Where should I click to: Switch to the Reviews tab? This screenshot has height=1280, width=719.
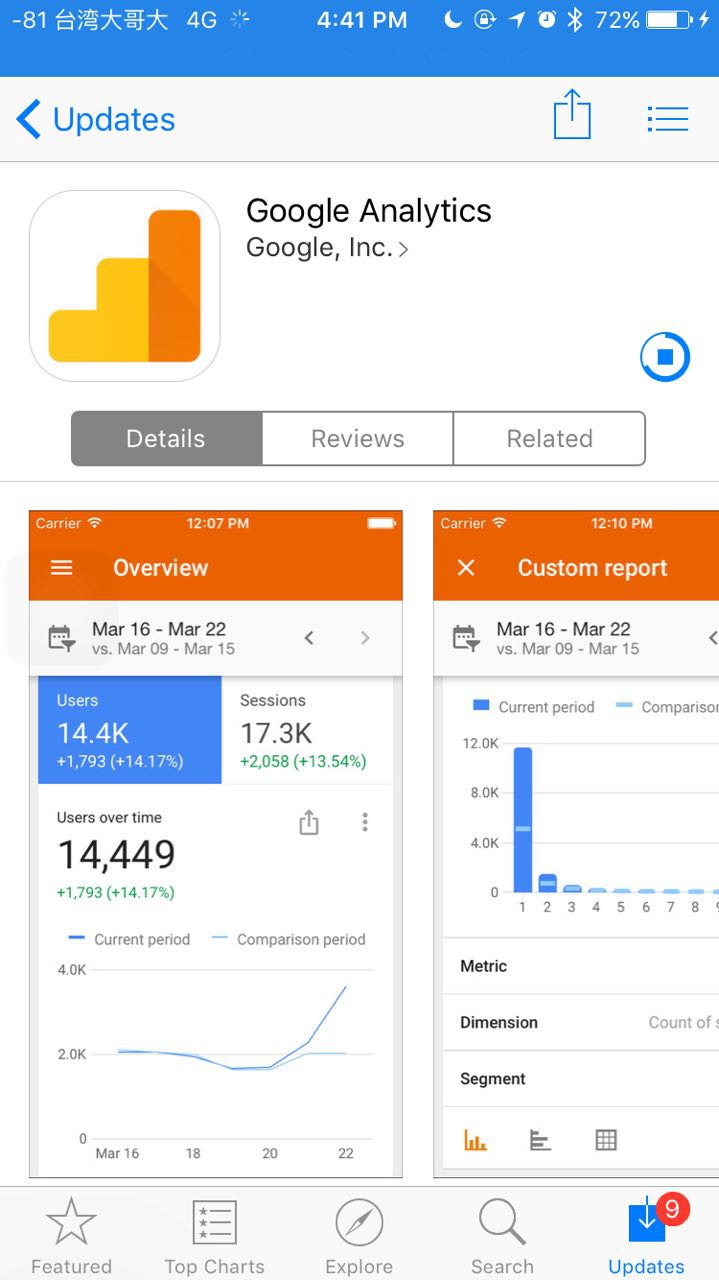pyautogui.click(x=357, y=439)
